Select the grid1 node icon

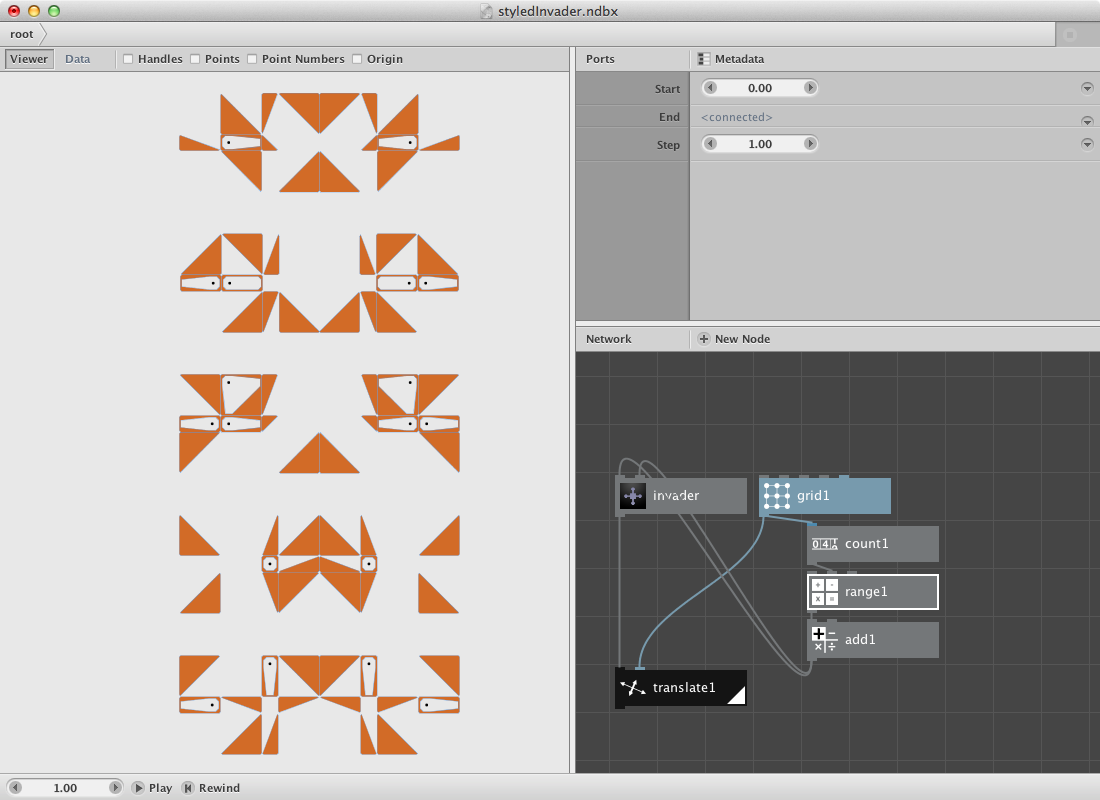[x=777, y=496]
